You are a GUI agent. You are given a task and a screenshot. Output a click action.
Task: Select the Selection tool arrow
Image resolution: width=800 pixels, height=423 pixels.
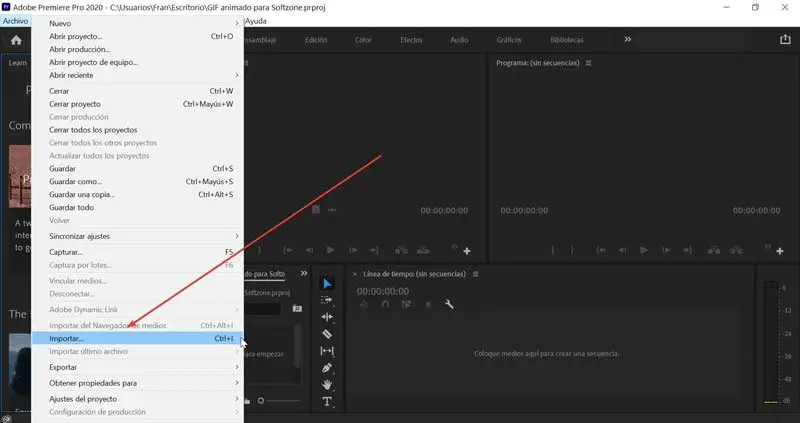click(327, 284)
